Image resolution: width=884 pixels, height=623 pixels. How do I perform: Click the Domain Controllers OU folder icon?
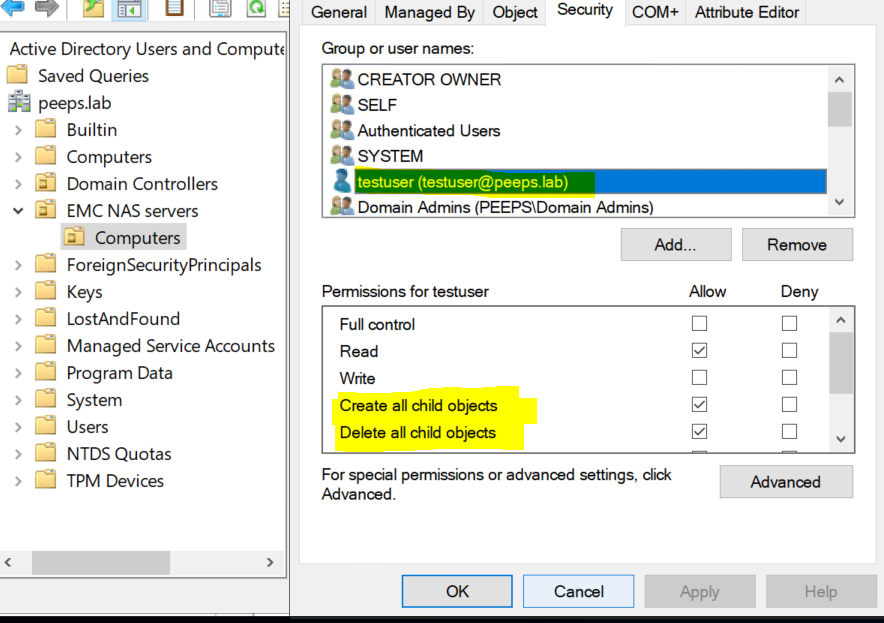46,184
